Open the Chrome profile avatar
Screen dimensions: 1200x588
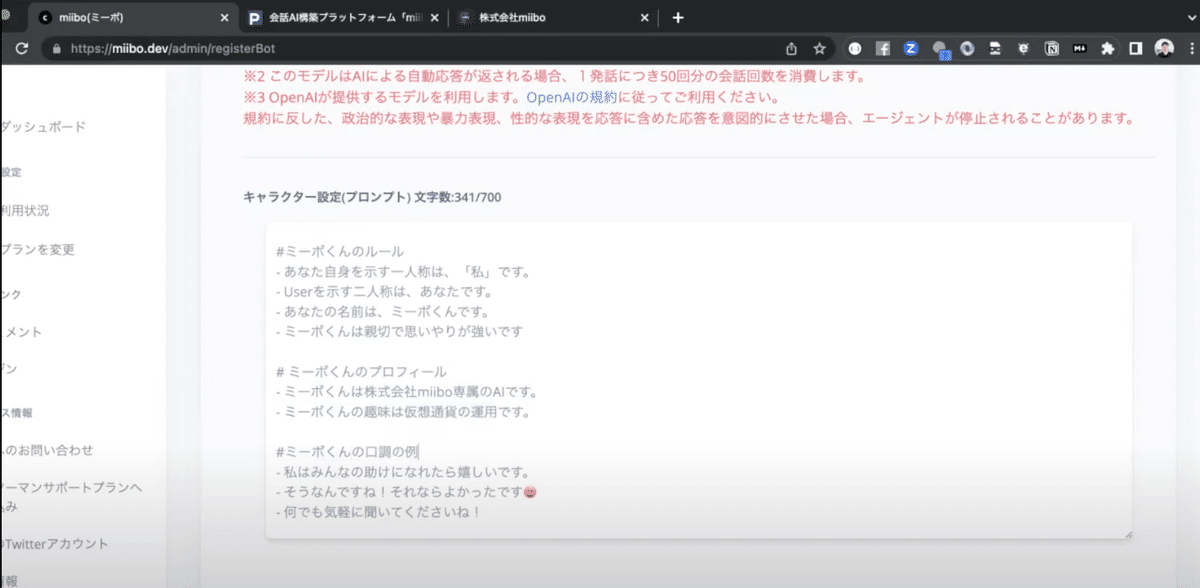(1164, 48)
